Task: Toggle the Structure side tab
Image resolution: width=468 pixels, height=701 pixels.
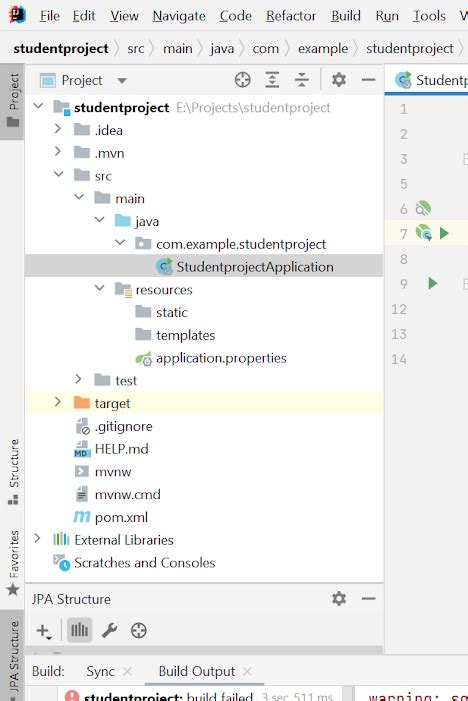Action: click(x=13, y=472)
